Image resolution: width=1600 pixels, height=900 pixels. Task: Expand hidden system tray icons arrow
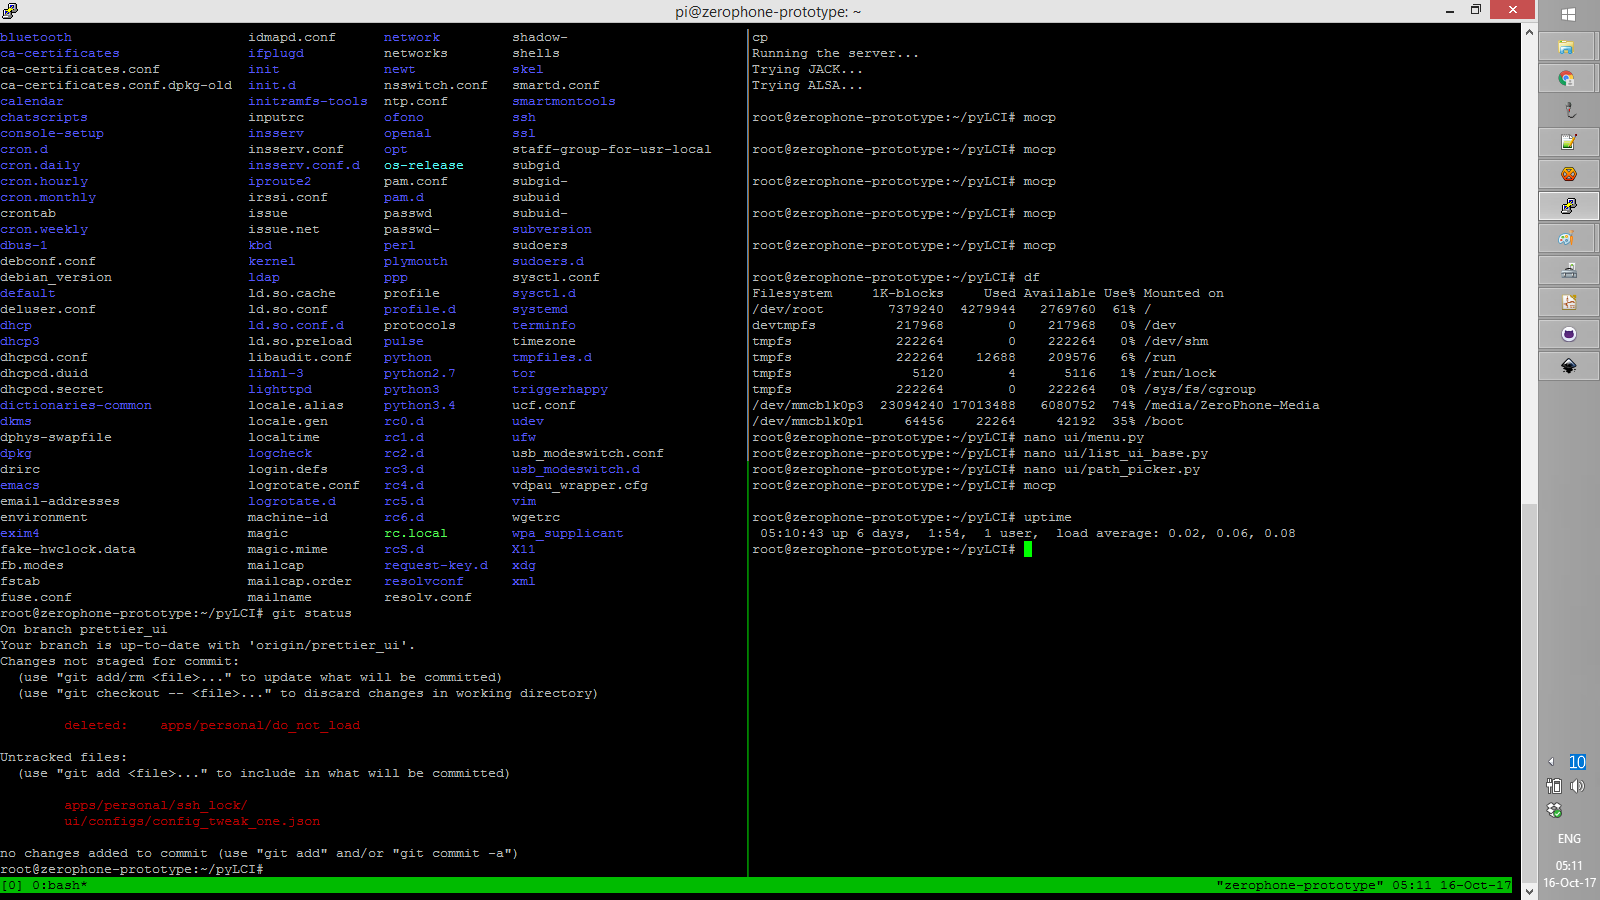click(x=1552, y=762)
